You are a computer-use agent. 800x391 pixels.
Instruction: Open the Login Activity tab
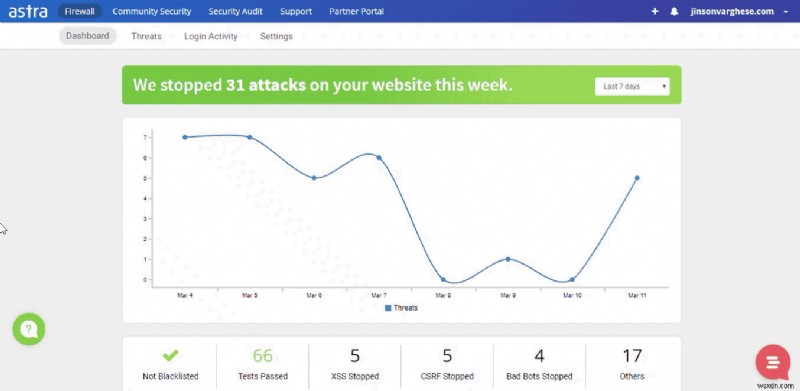211,36
